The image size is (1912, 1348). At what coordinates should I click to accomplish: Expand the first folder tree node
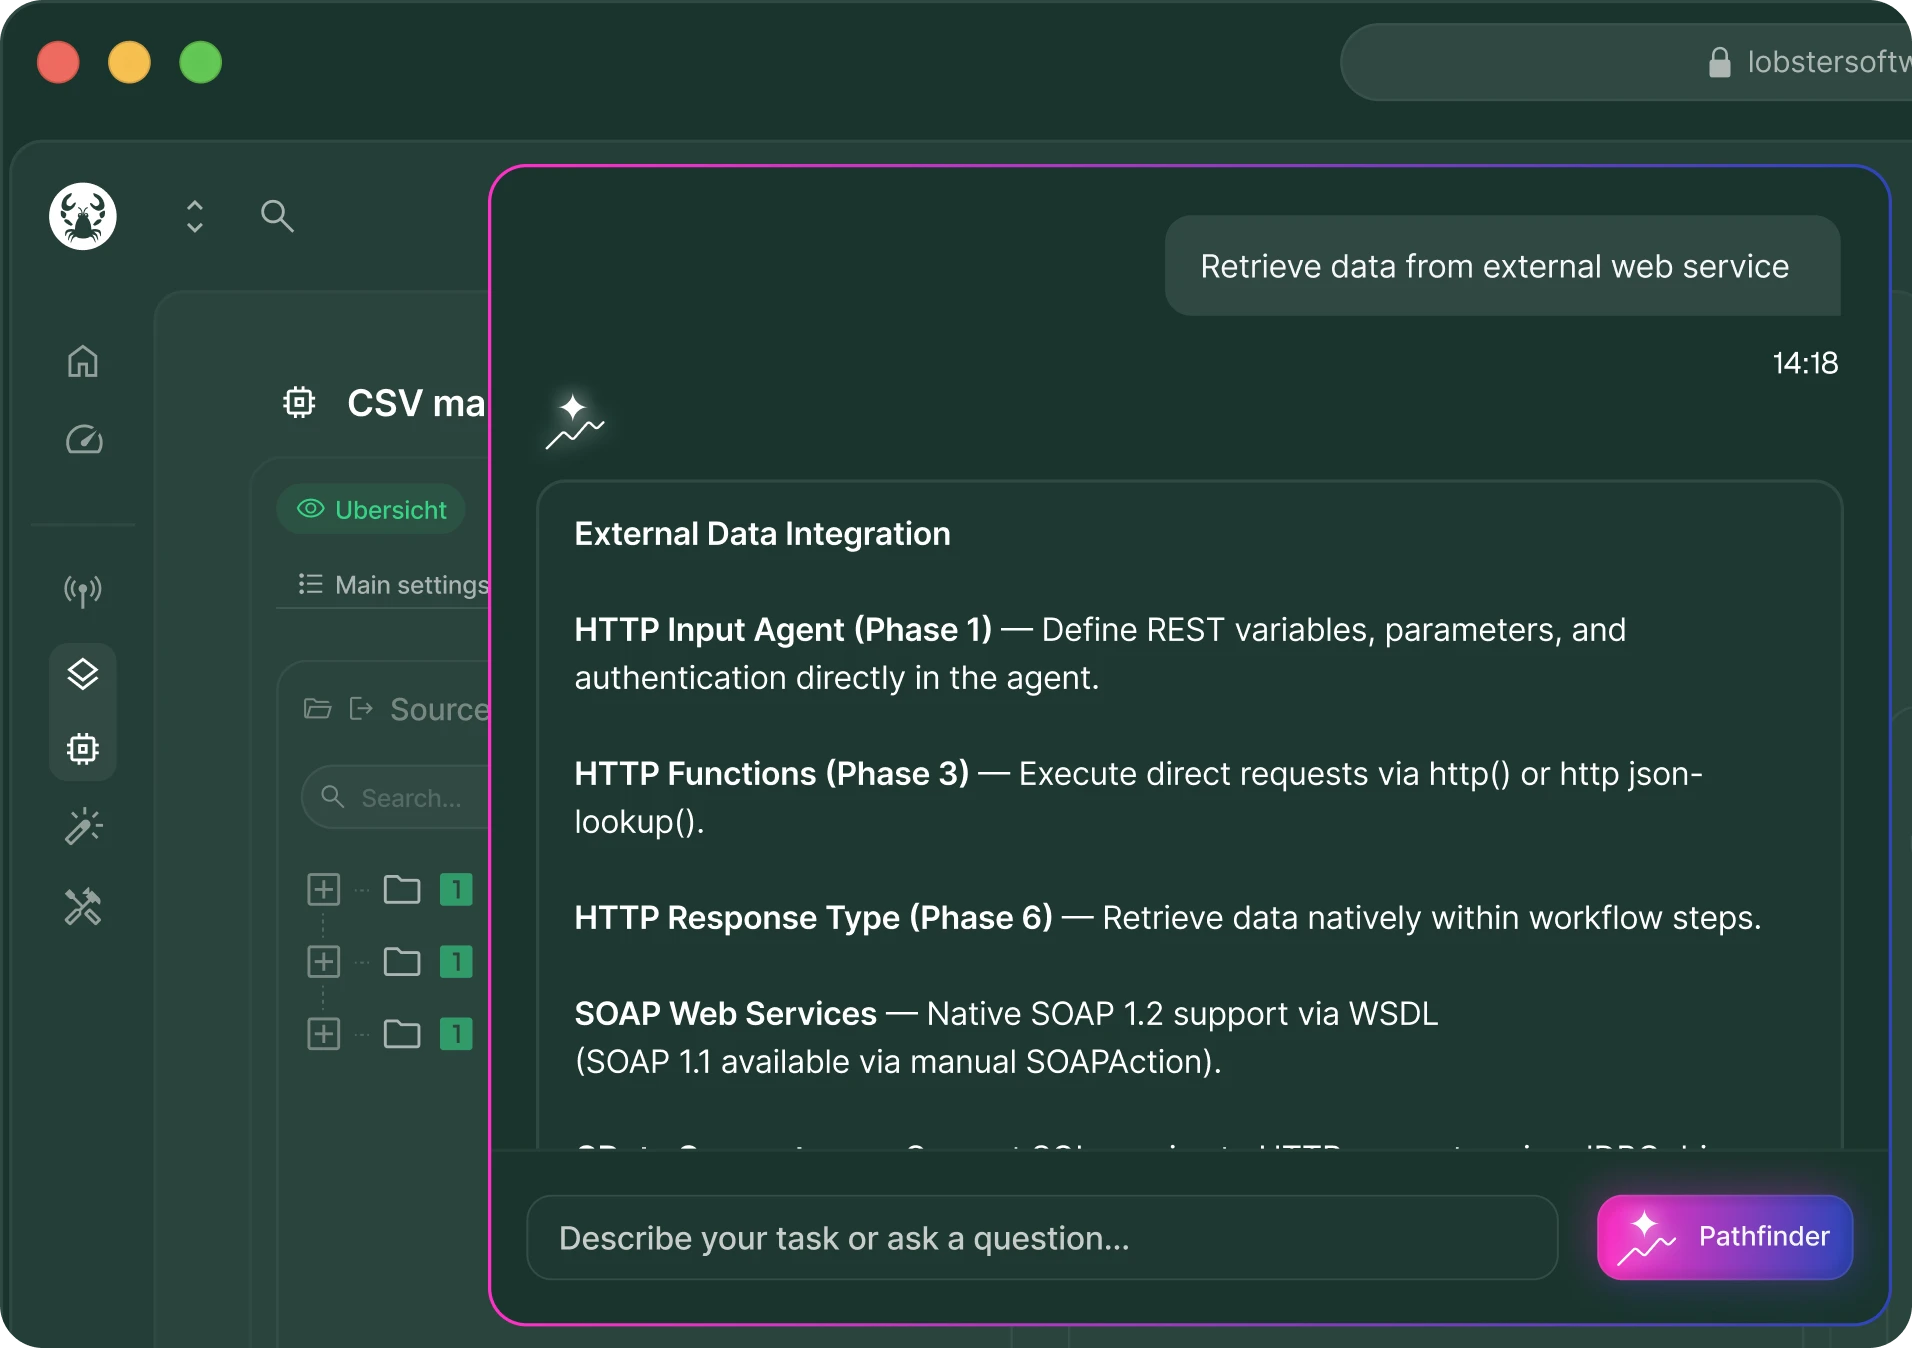click(323, 889)
